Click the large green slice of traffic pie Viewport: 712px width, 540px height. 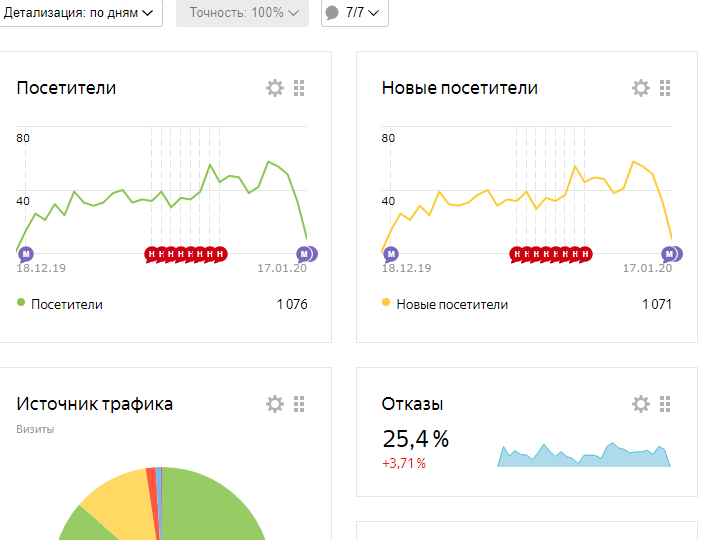point(209,509)
